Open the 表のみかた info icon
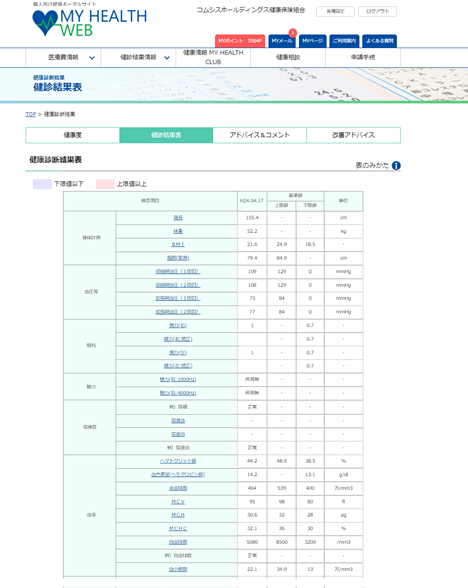 [396, 165]
